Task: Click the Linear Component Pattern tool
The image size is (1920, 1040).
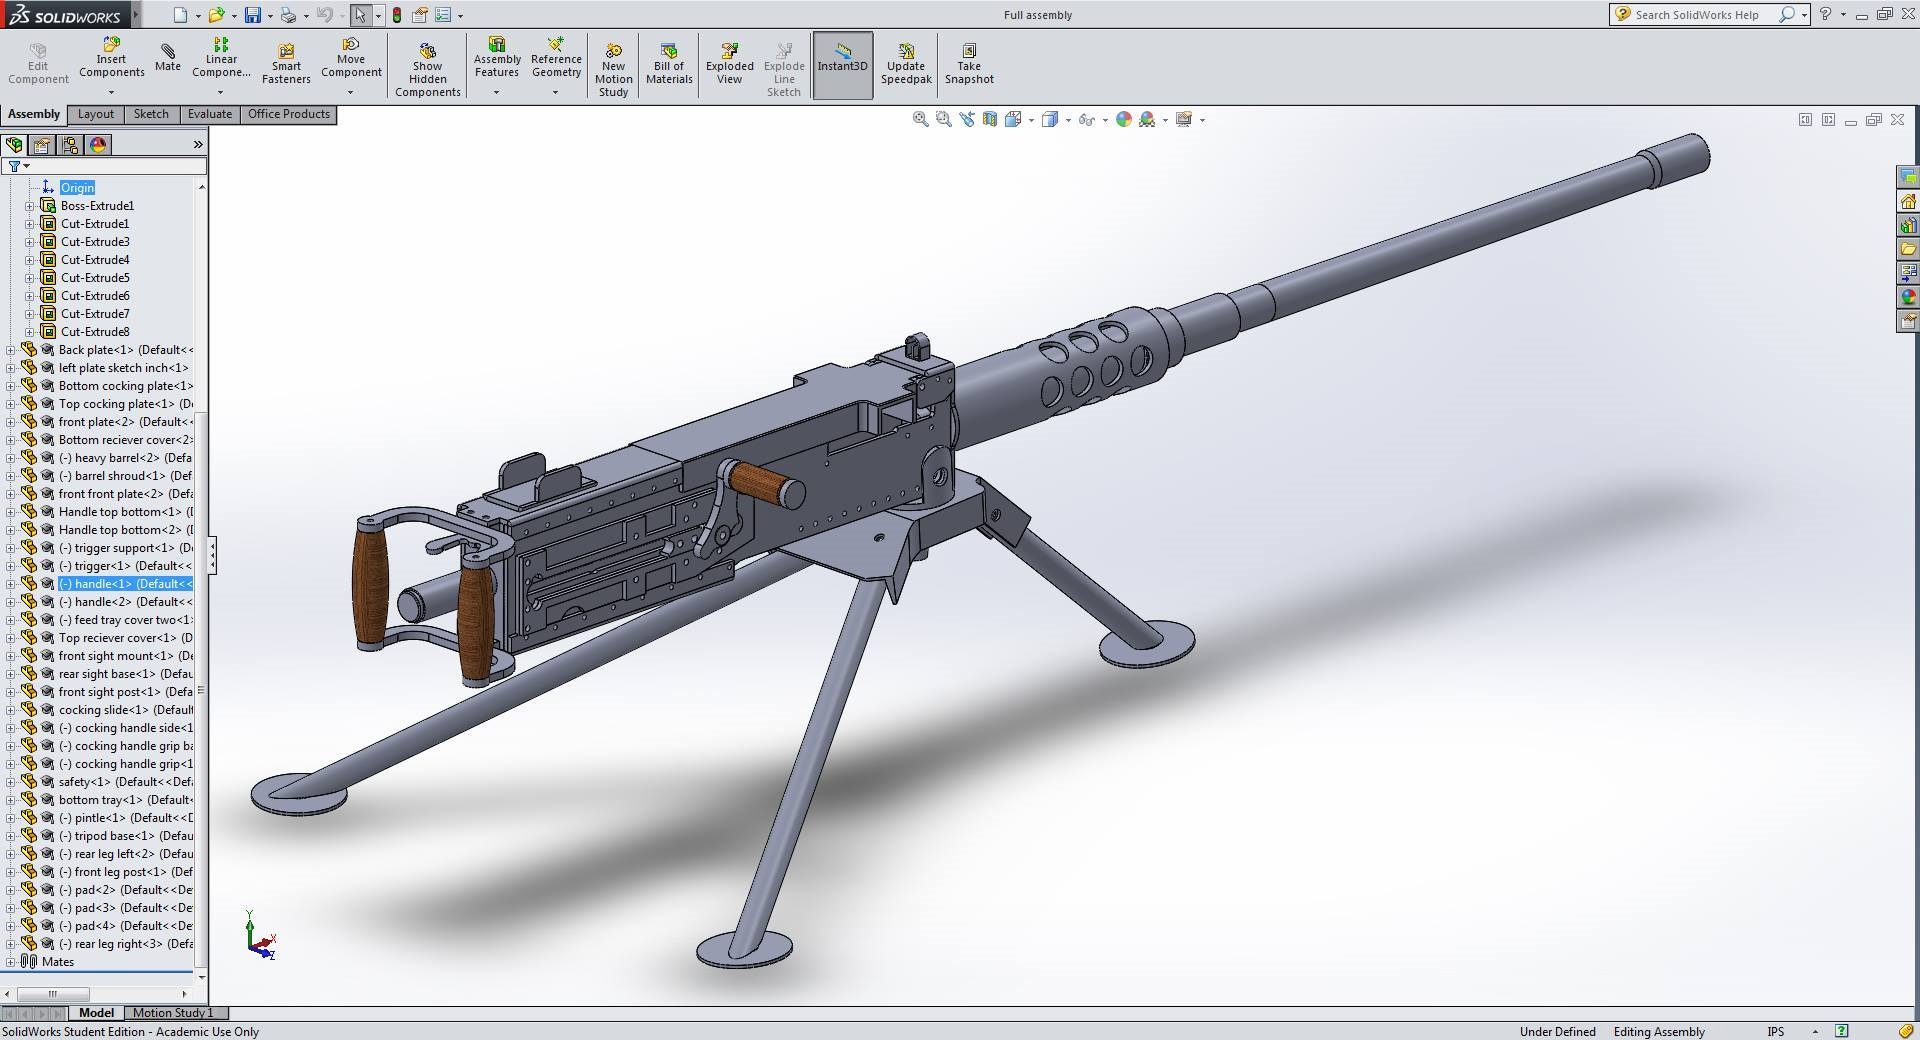Action: [221, 58]
